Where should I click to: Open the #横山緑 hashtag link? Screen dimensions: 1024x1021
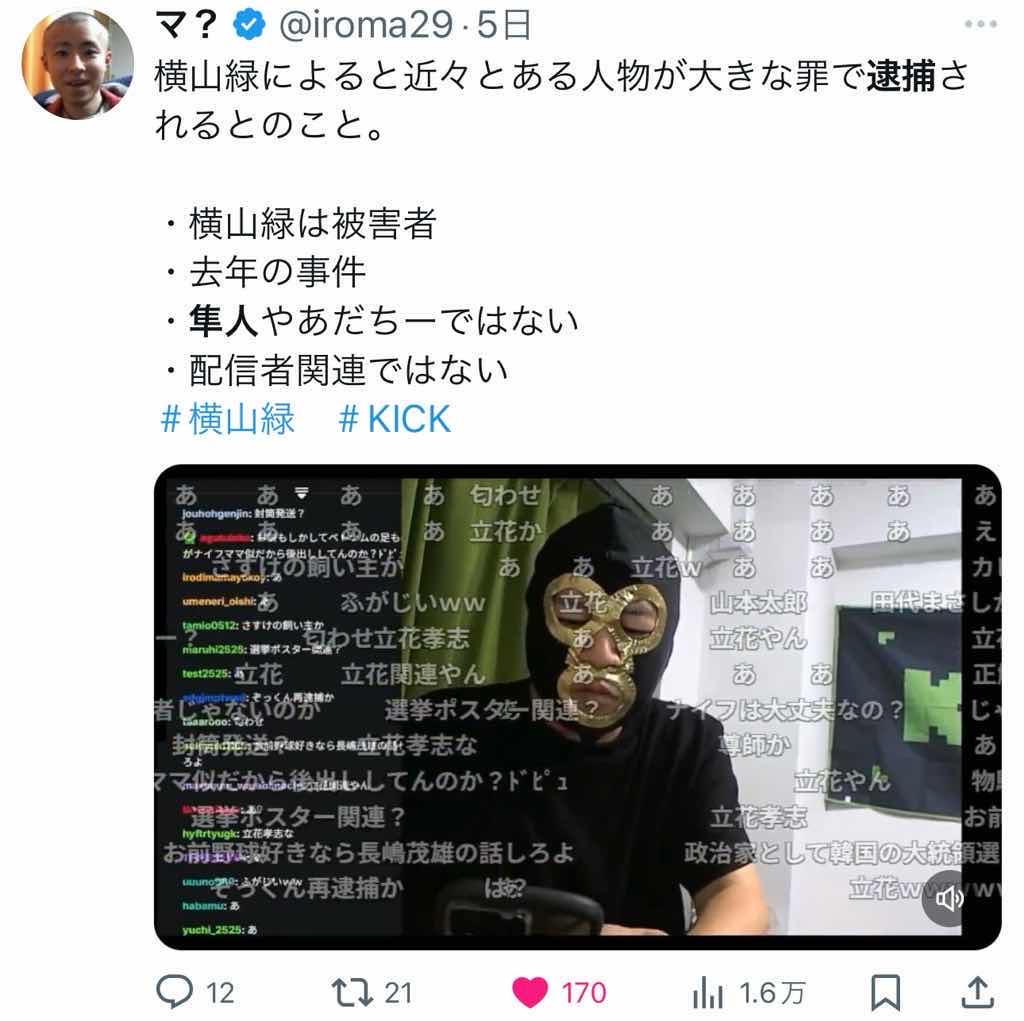pyautogui.click(x=227, y=418)
